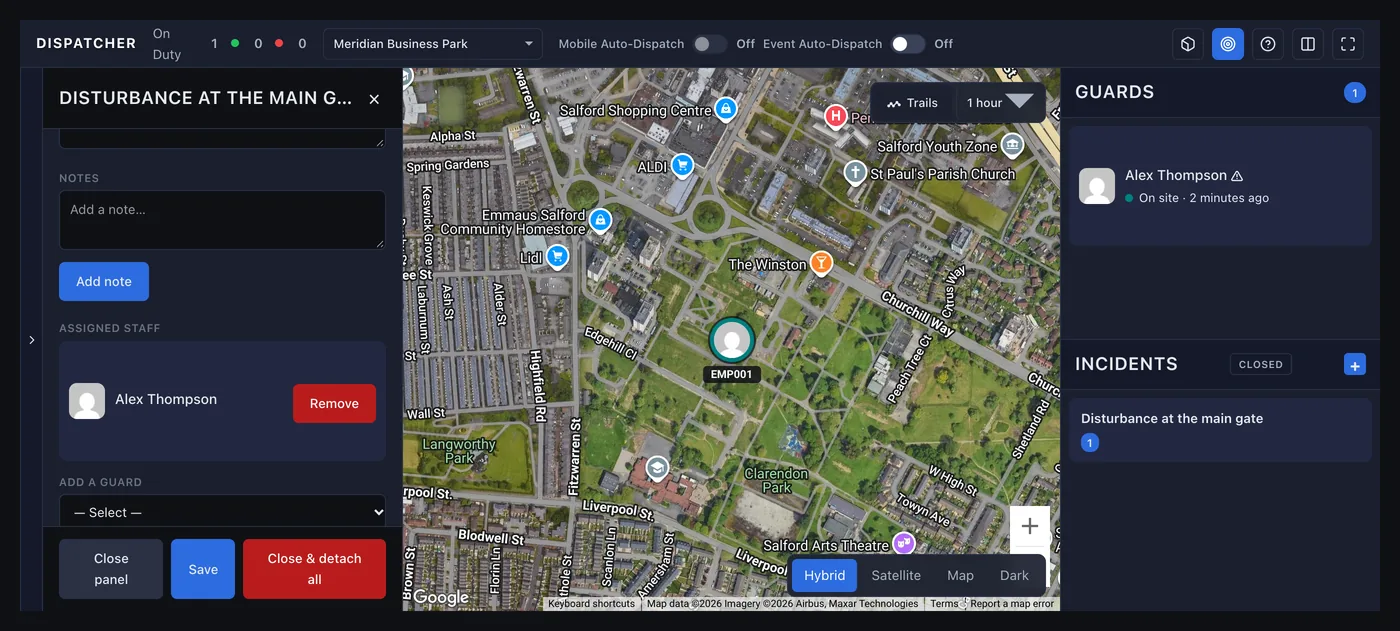Image resolution: width=1400 pixels, height=631 pixels.
Task: Click St Paul's Parish Church pin
Action: coord(855,173)
